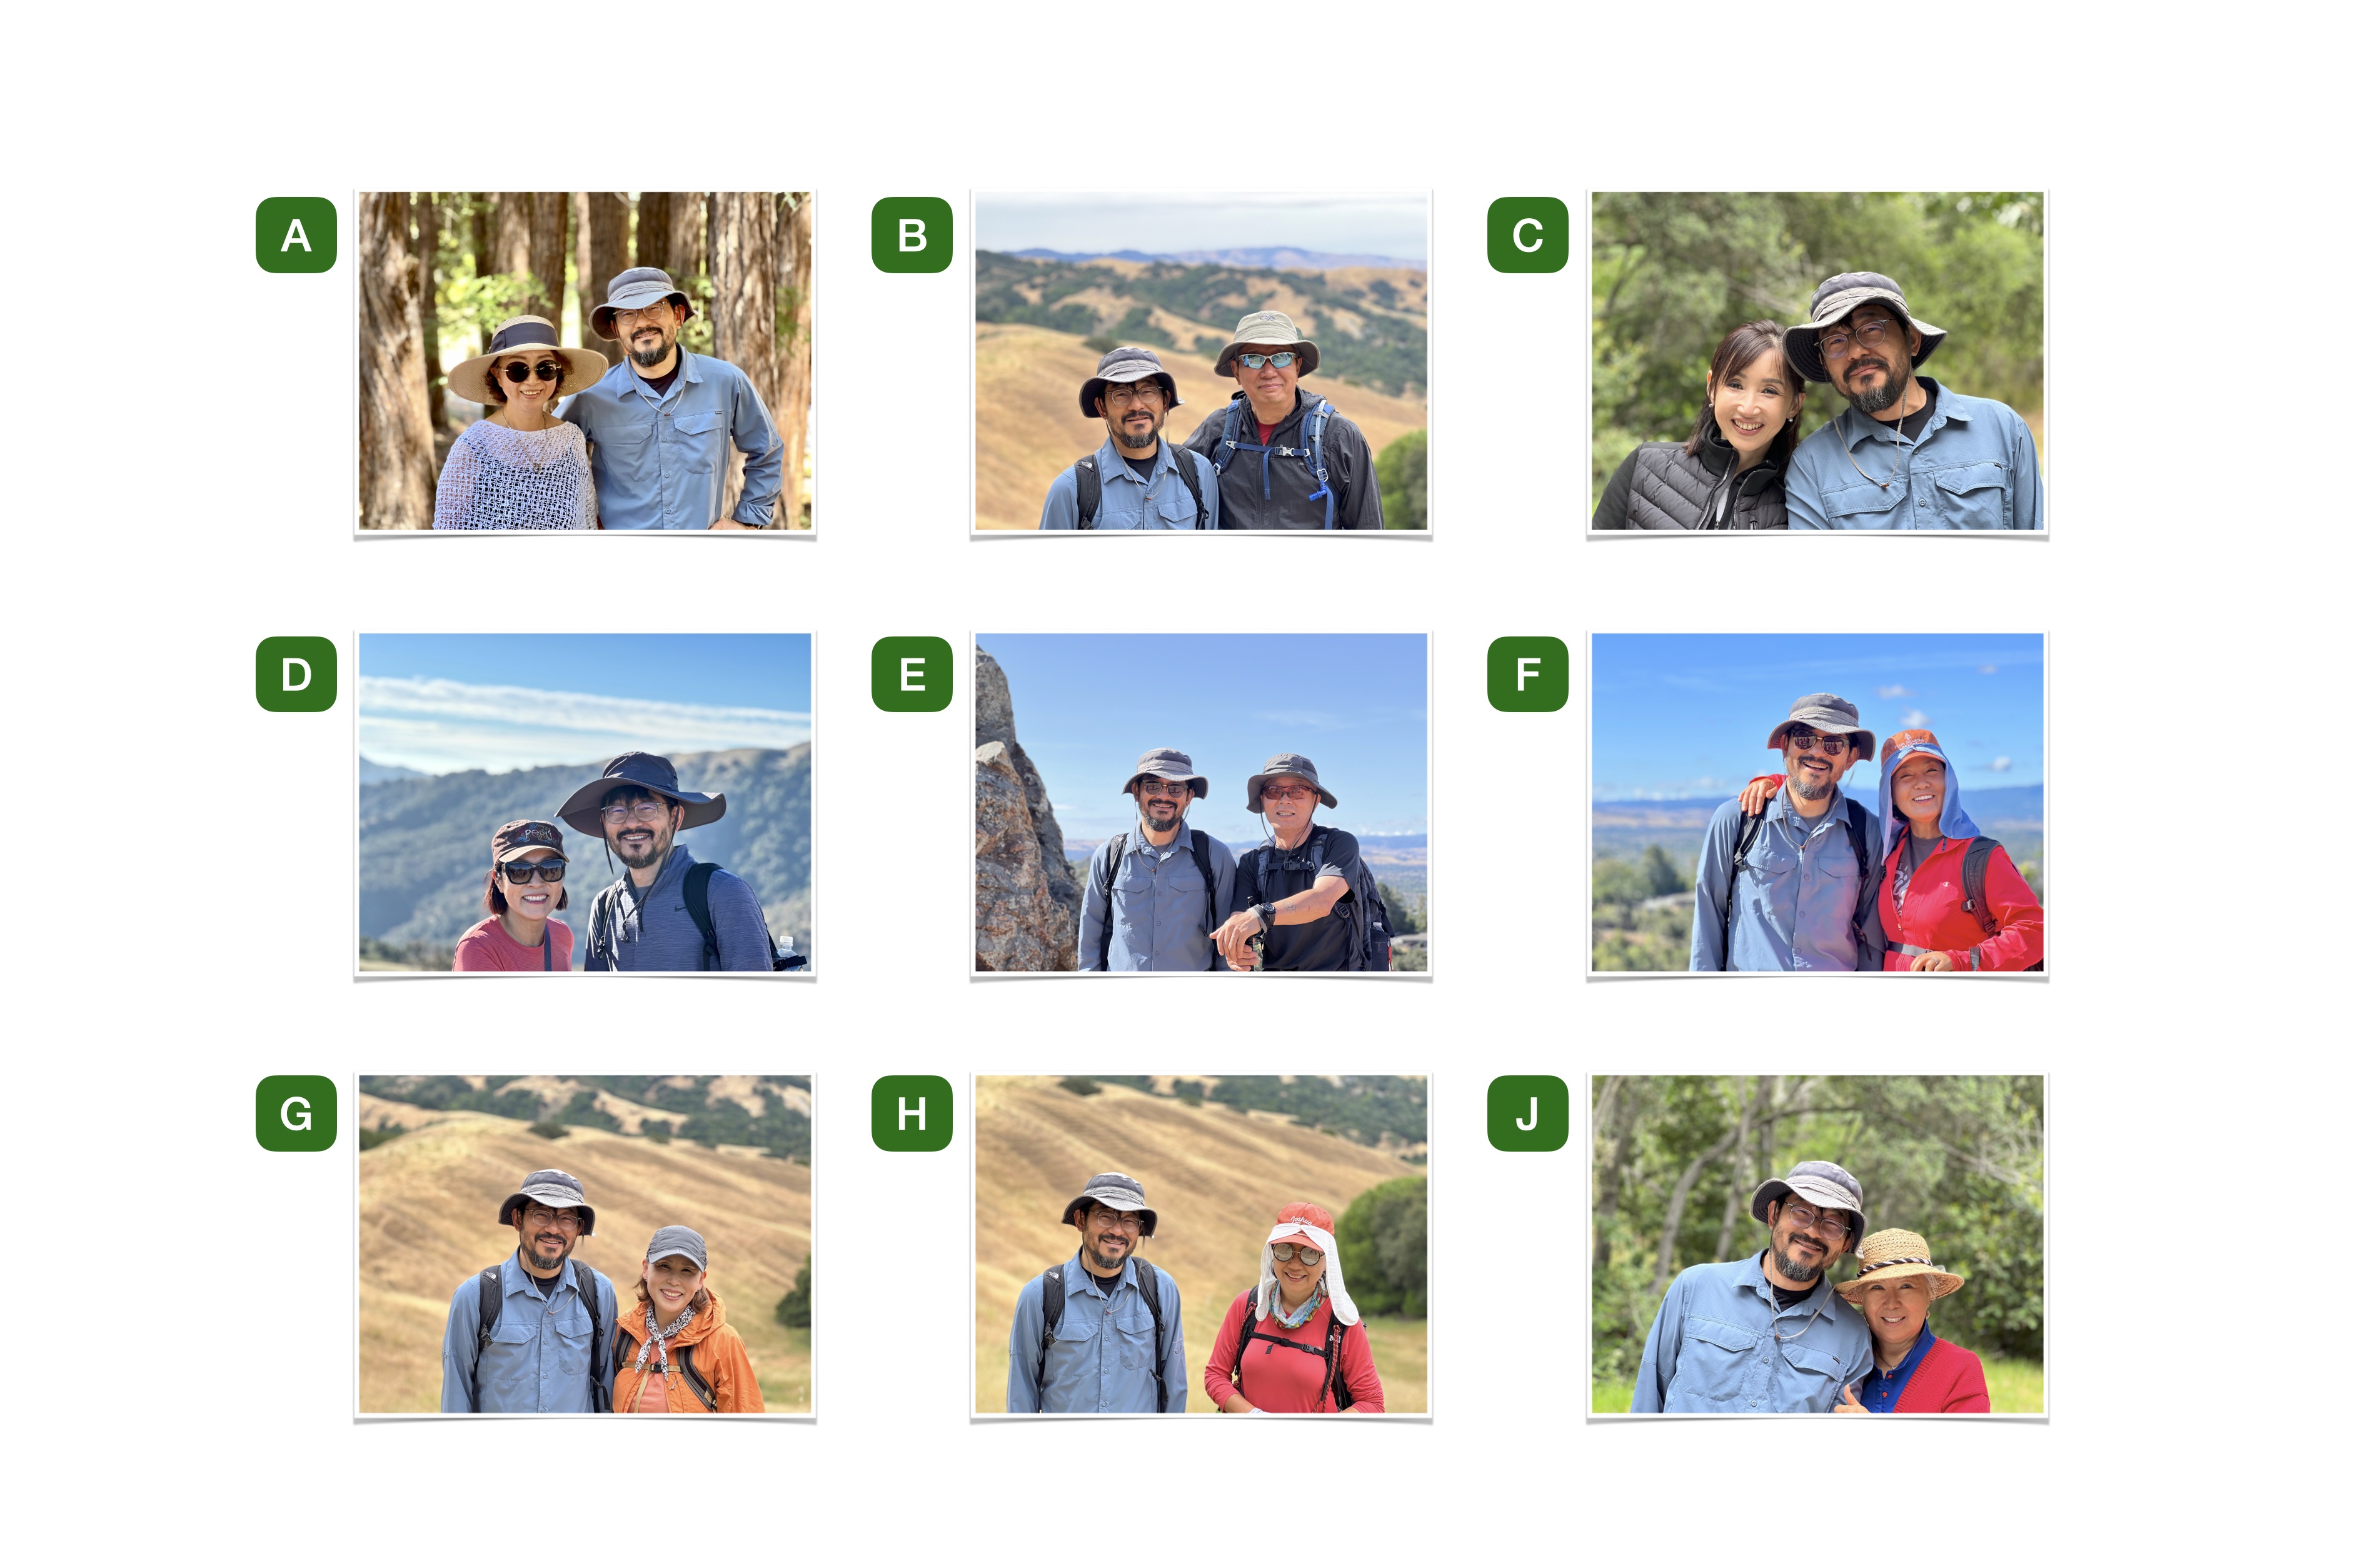Select photo C with woman in black vest

pos(1817,361)
